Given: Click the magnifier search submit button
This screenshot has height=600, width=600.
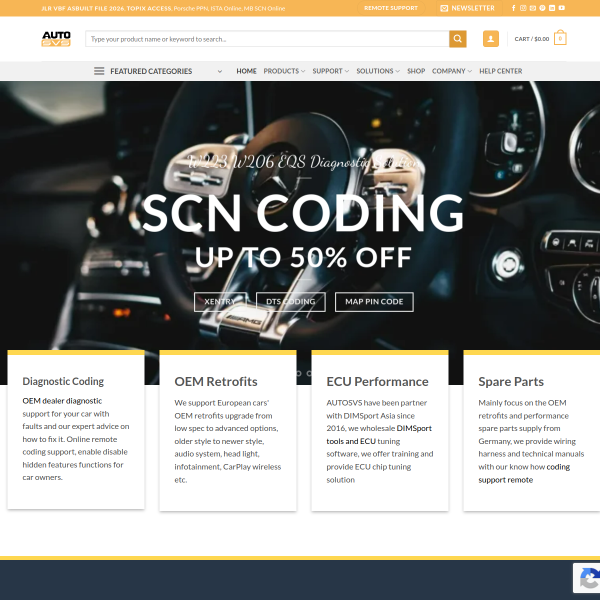Looking at the screenshot, I should pyautogui.click(x=458, y=39).
